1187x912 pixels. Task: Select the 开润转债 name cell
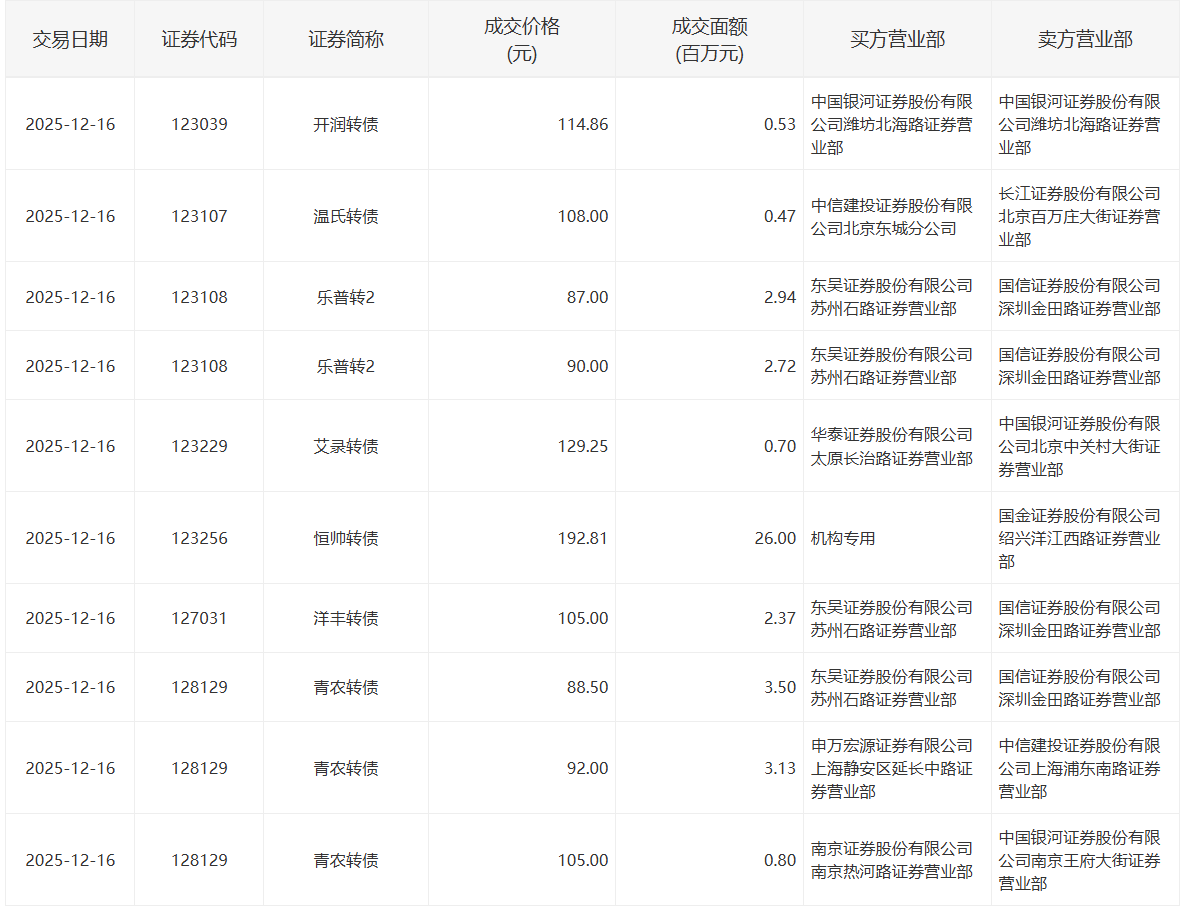(x=346, y=124)
